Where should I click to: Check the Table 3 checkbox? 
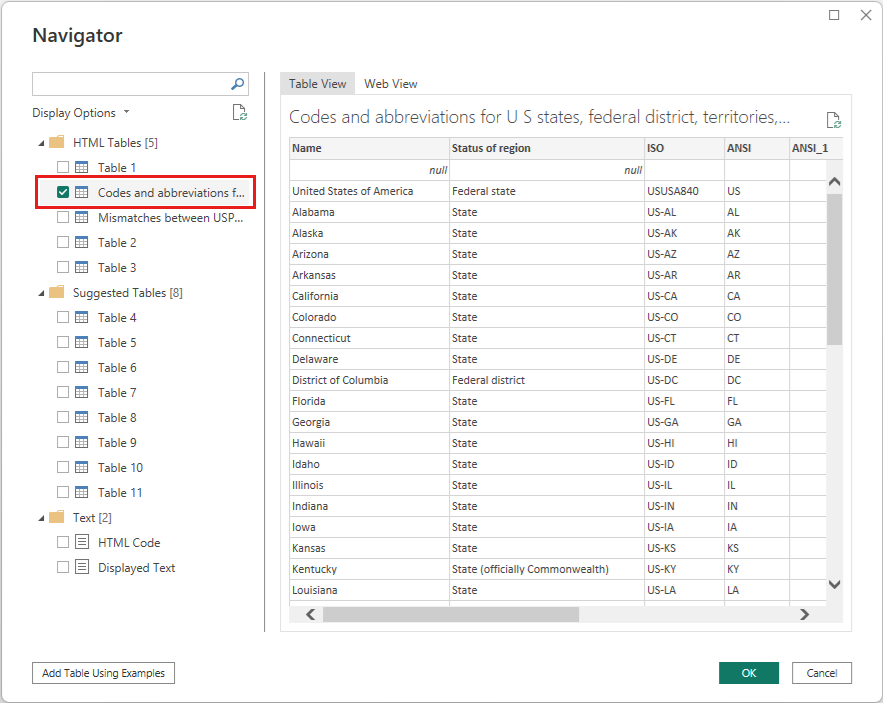63,267
